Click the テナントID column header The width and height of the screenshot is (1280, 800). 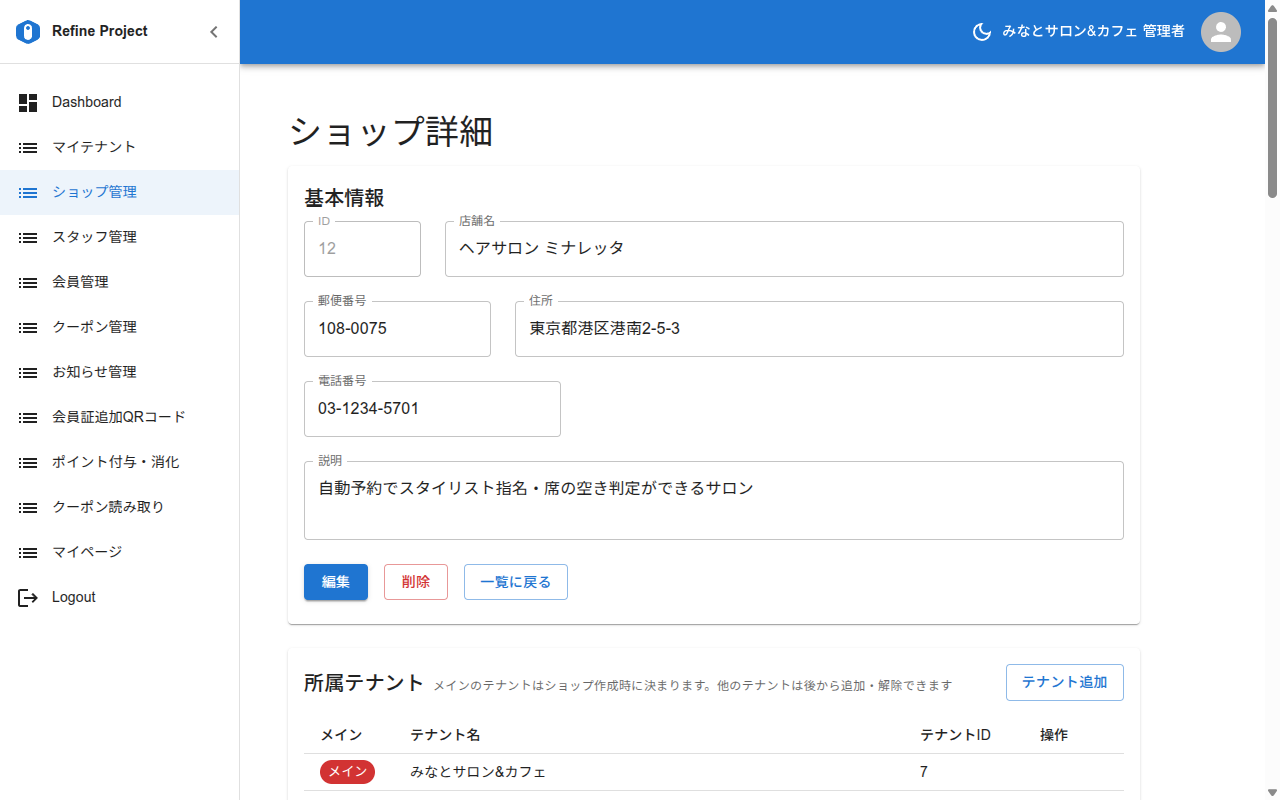955,735
